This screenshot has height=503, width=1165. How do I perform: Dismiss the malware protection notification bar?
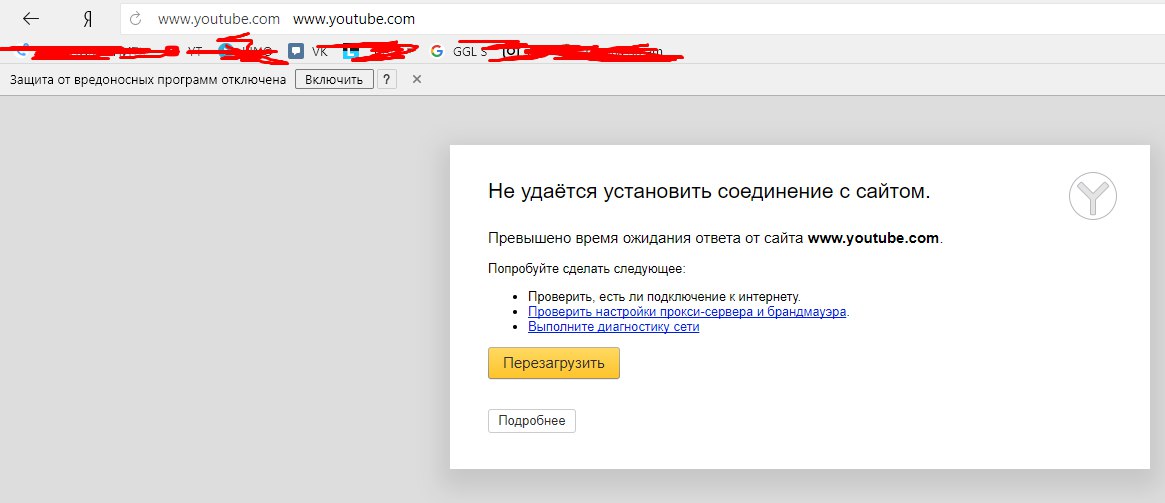coord(417,79)
